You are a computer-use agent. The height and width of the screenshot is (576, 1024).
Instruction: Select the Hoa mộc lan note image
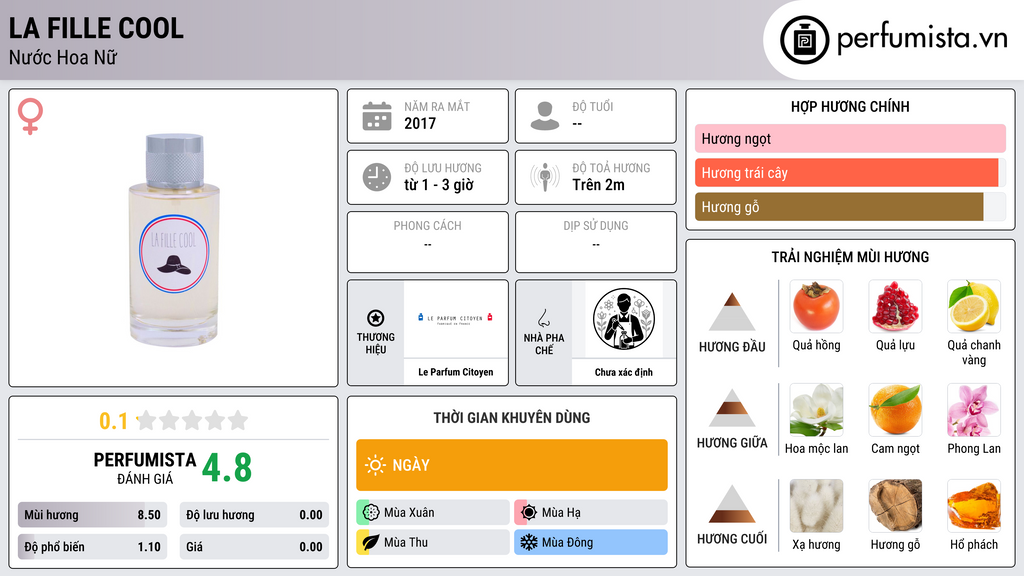[816, 409]
